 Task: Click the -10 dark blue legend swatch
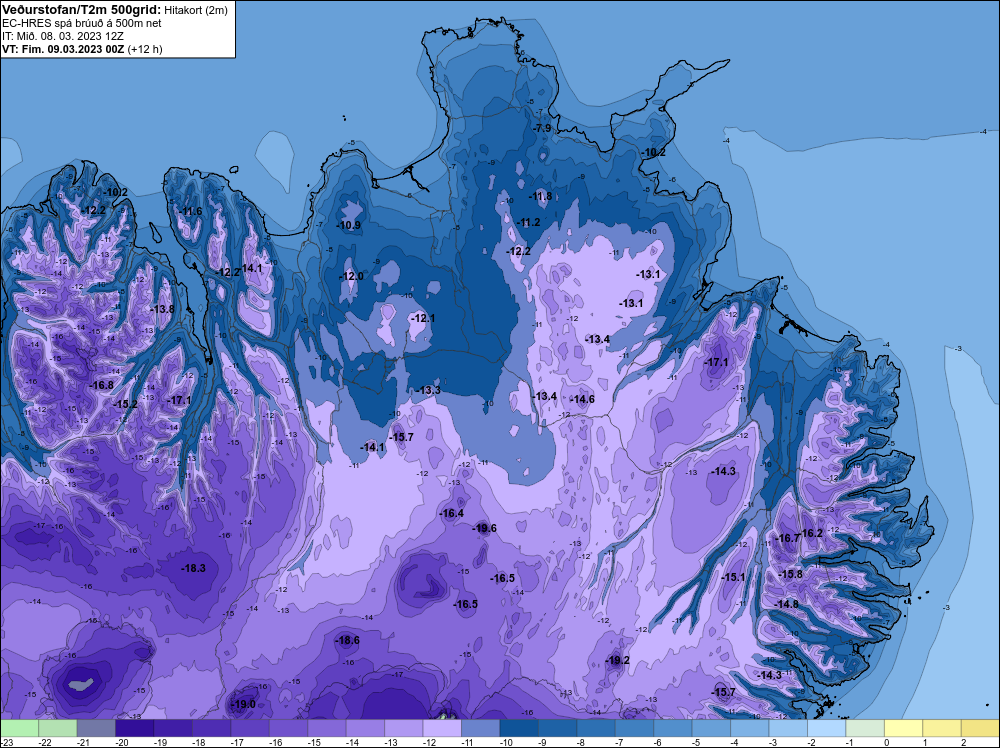(519, 728)
